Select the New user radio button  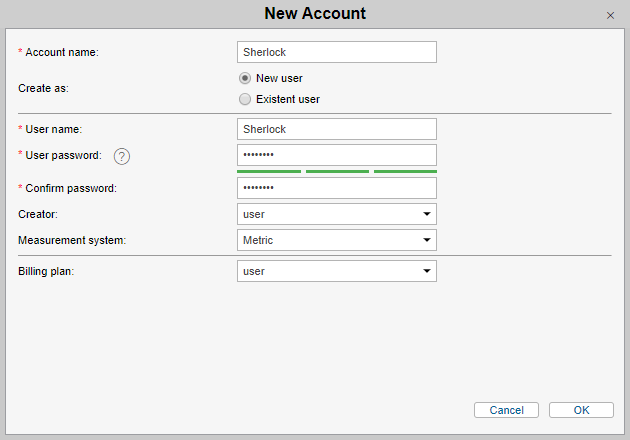245,78
